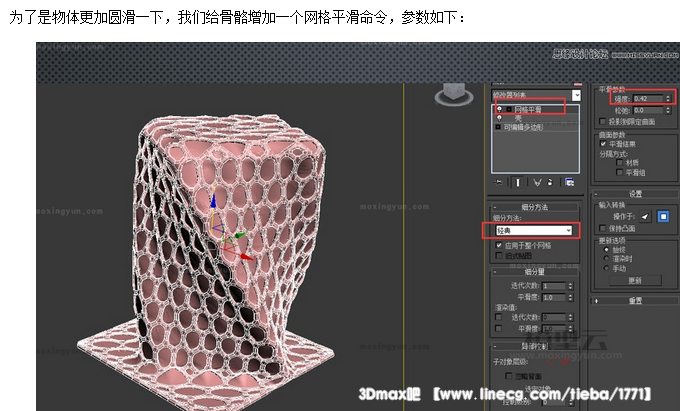Click Remove Modifier trash icon
The width and height of the screenshot is (680, 411).
click(x=551, y=182)
